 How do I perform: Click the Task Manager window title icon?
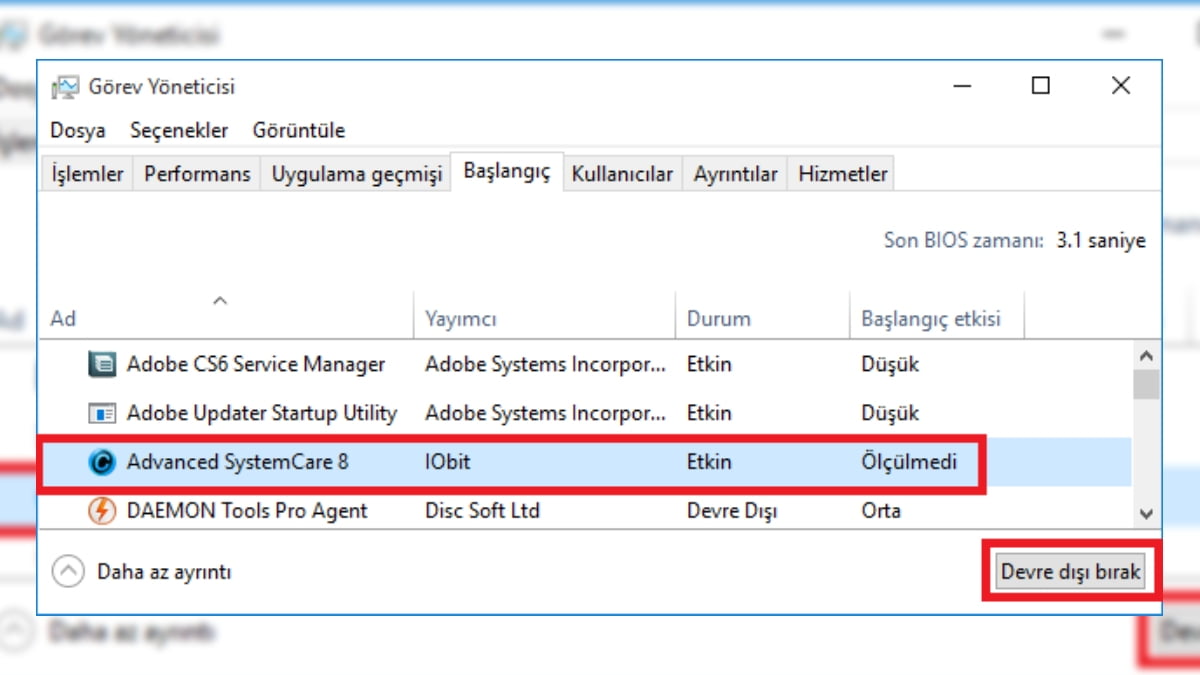point(65,86)
